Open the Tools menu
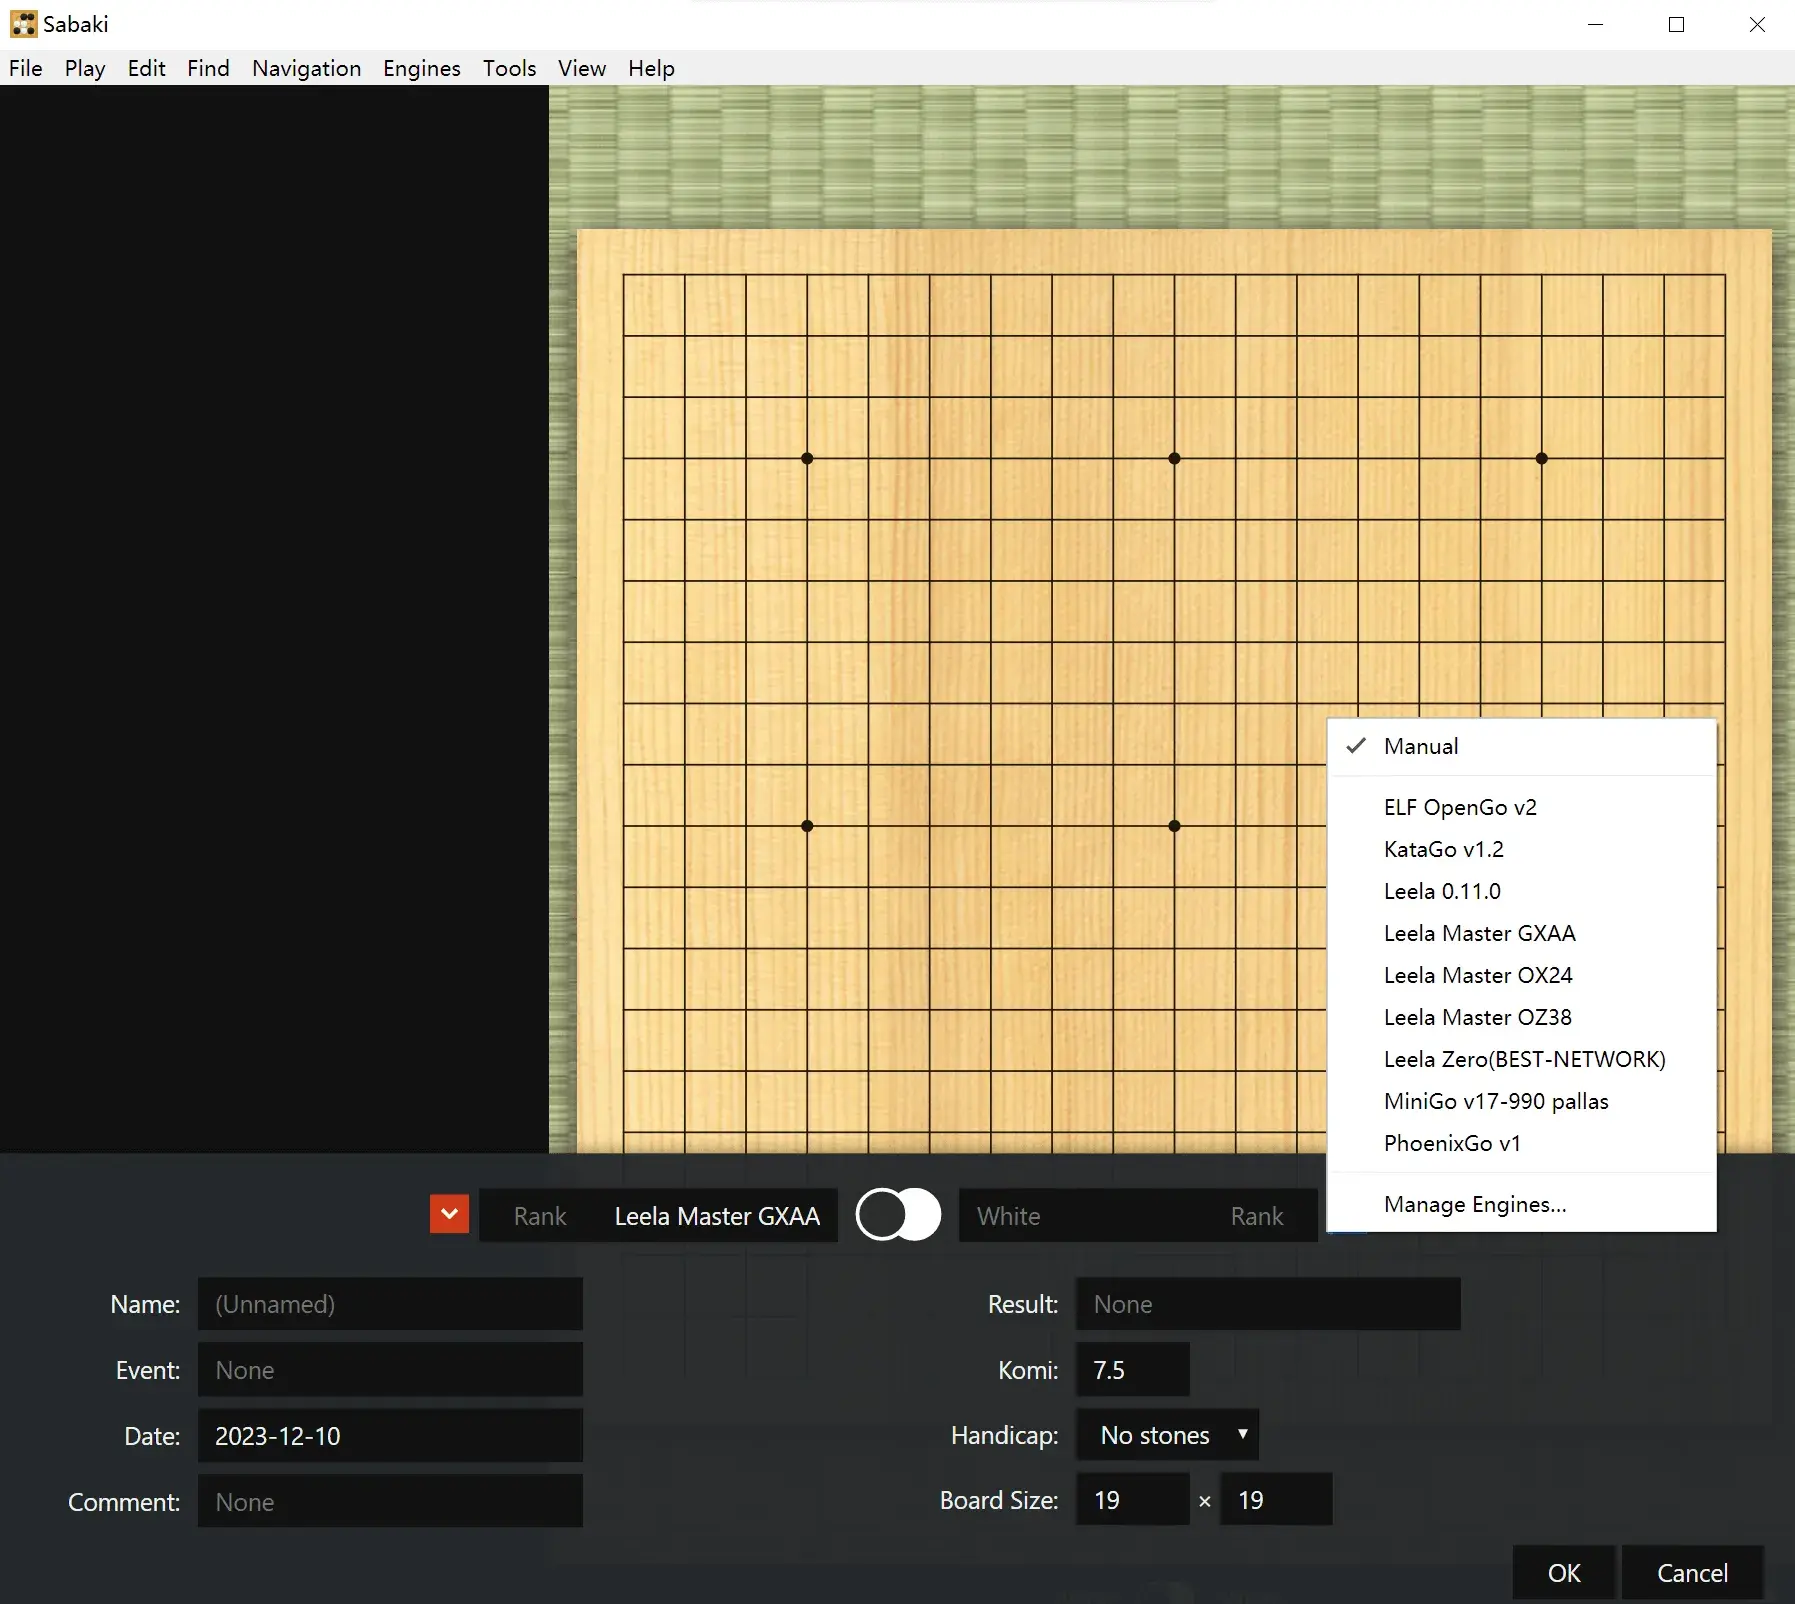Screen dimensions: 1795x1604 [509, 68]
